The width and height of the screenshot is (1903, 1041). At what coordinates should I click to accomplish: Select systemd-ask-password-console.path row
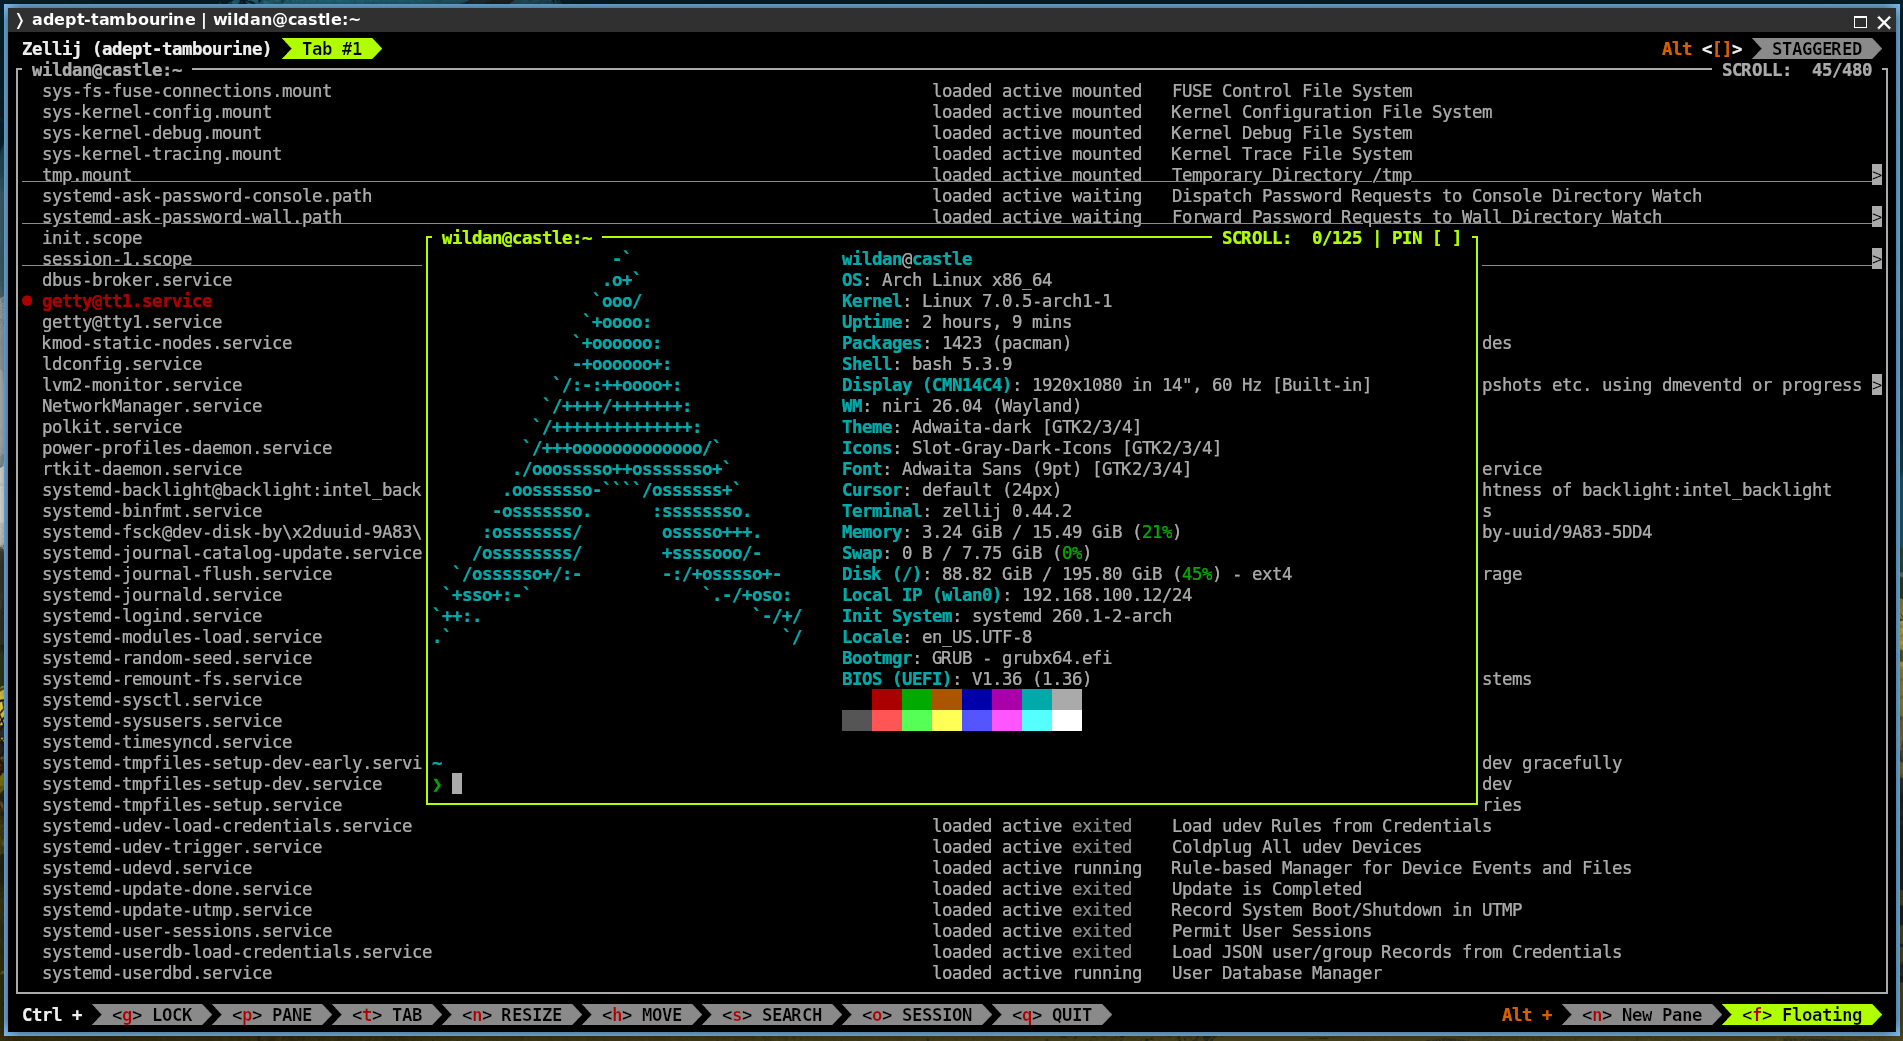pos(207,196)
